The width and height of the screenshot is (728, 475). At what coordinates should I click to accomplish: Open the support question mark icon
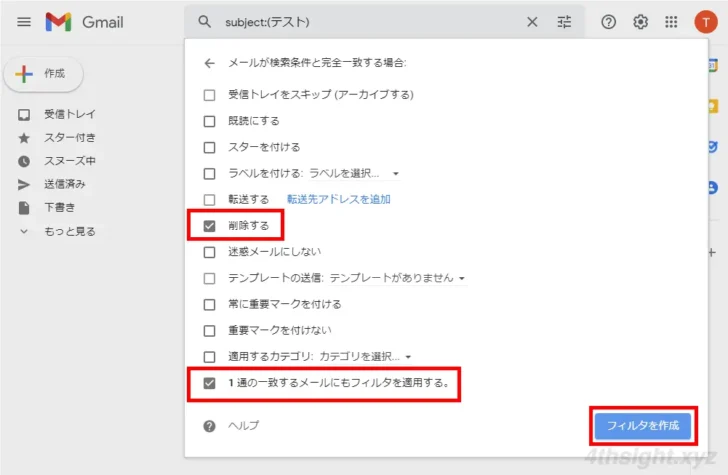[x=608, y=22]
